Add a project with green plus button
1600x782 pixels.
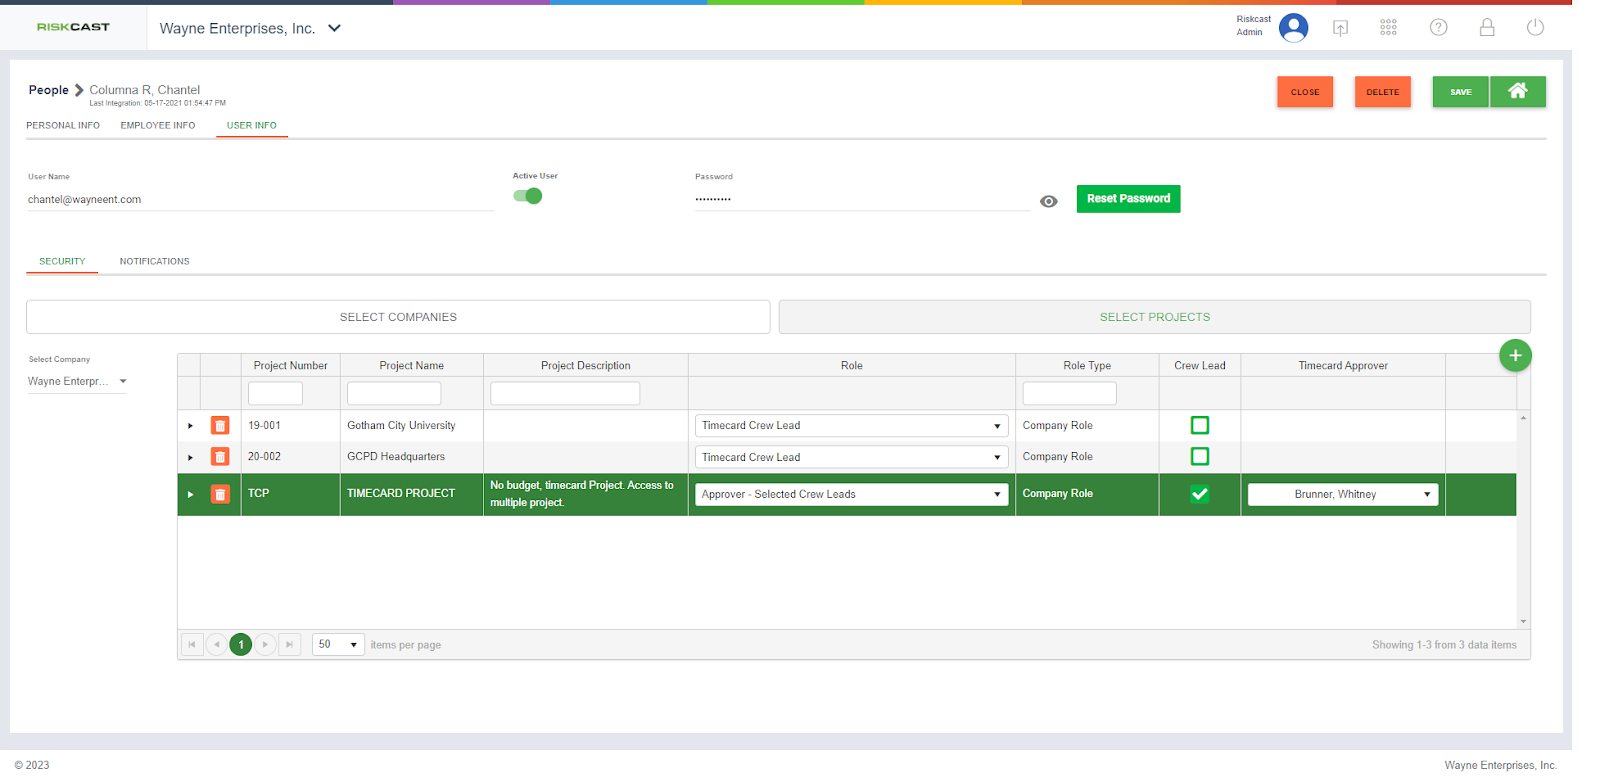[x=1515, y=355]
